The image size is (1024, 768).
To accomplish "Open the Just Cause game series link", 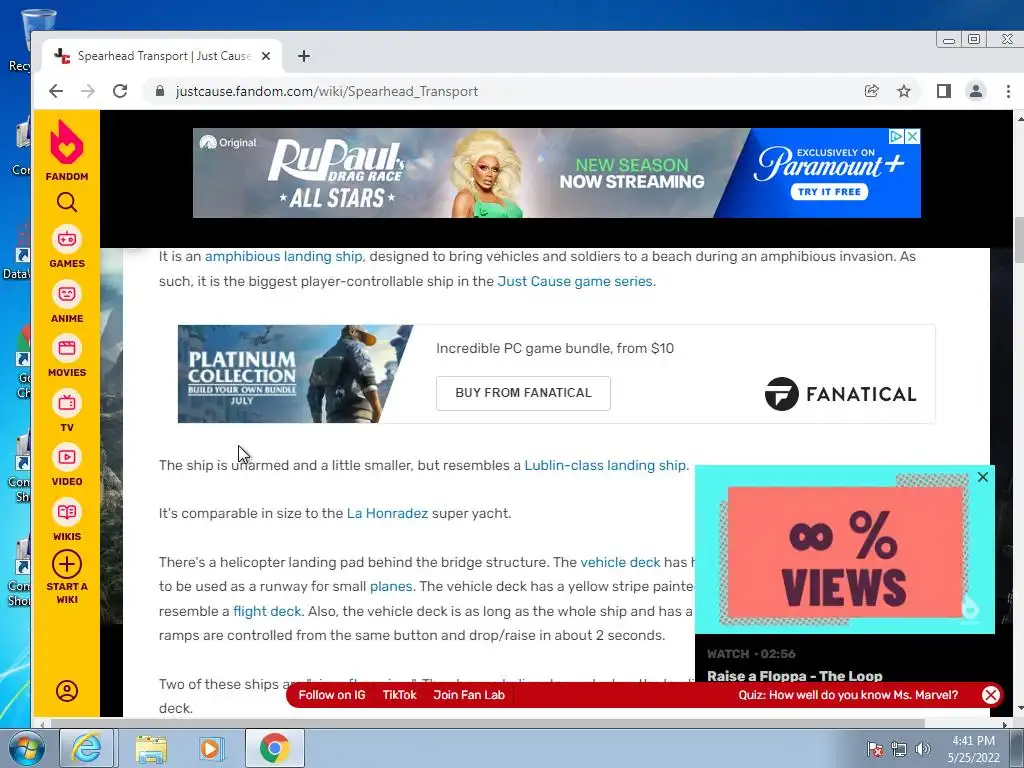I will (x=575, y=281).
